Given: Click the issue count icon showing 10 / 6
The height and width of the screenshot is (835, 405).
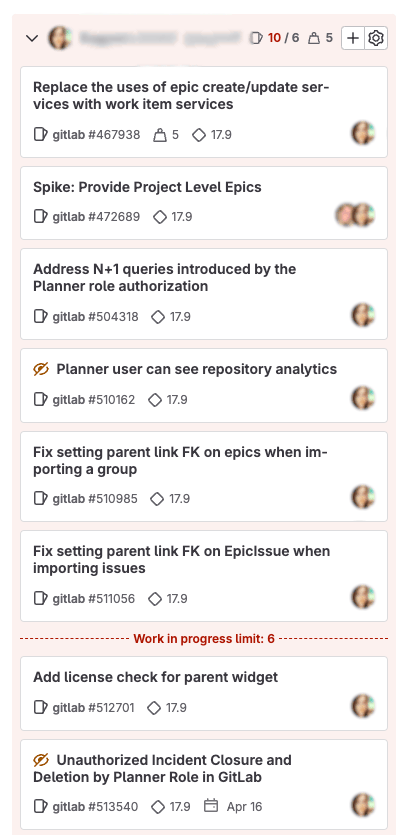Looking at the screenshot, I should pyautogui.click(x=257, y=38).
